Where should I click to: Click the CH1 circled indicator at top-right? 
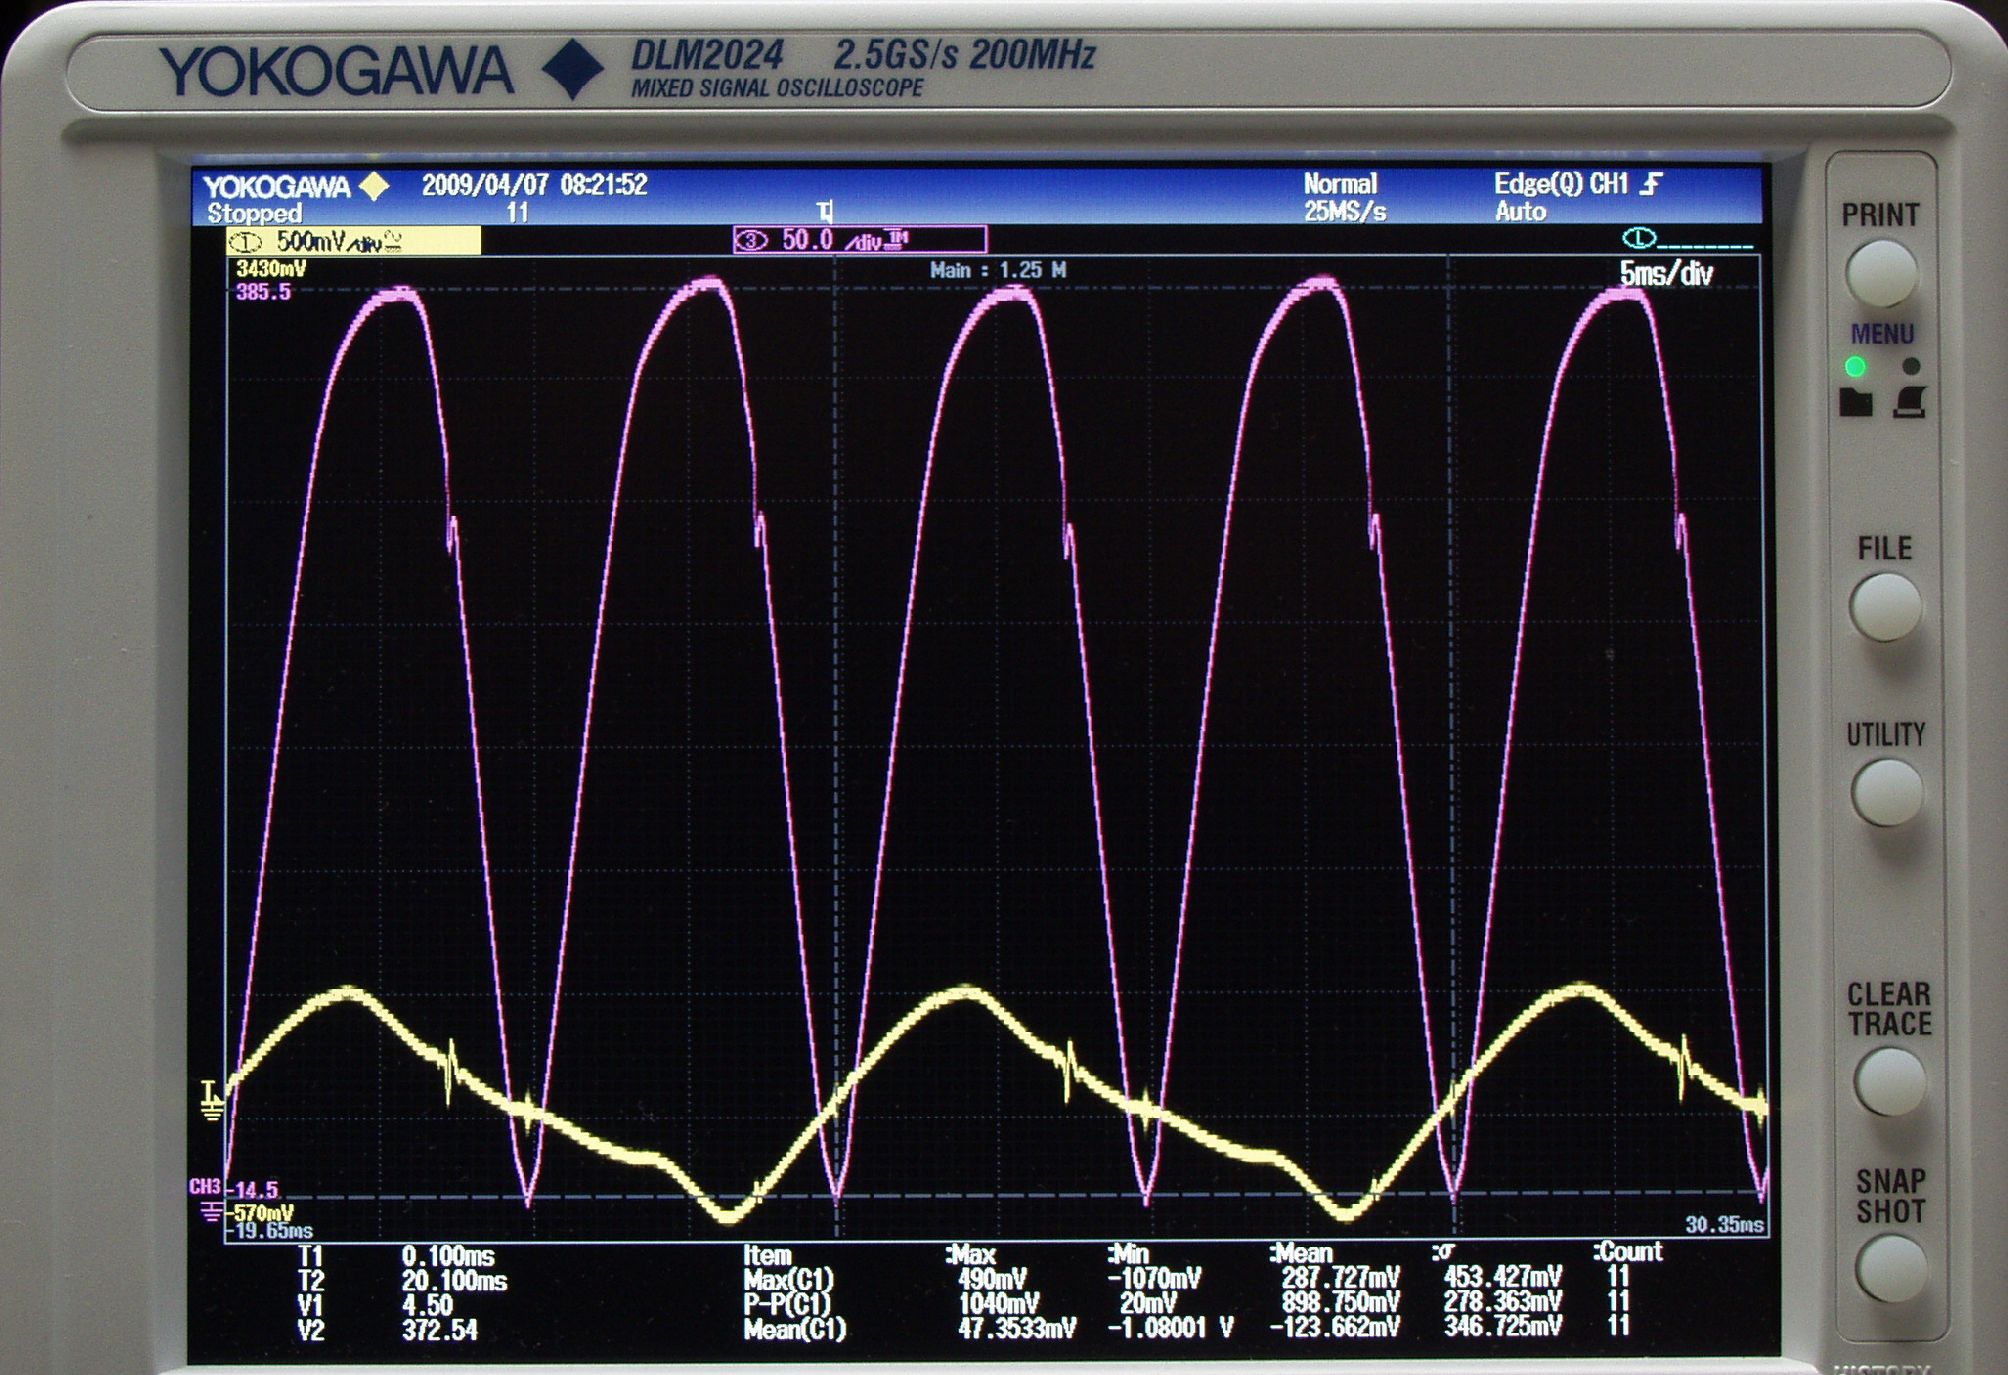pyautogui.click(x=1638, y=238)
